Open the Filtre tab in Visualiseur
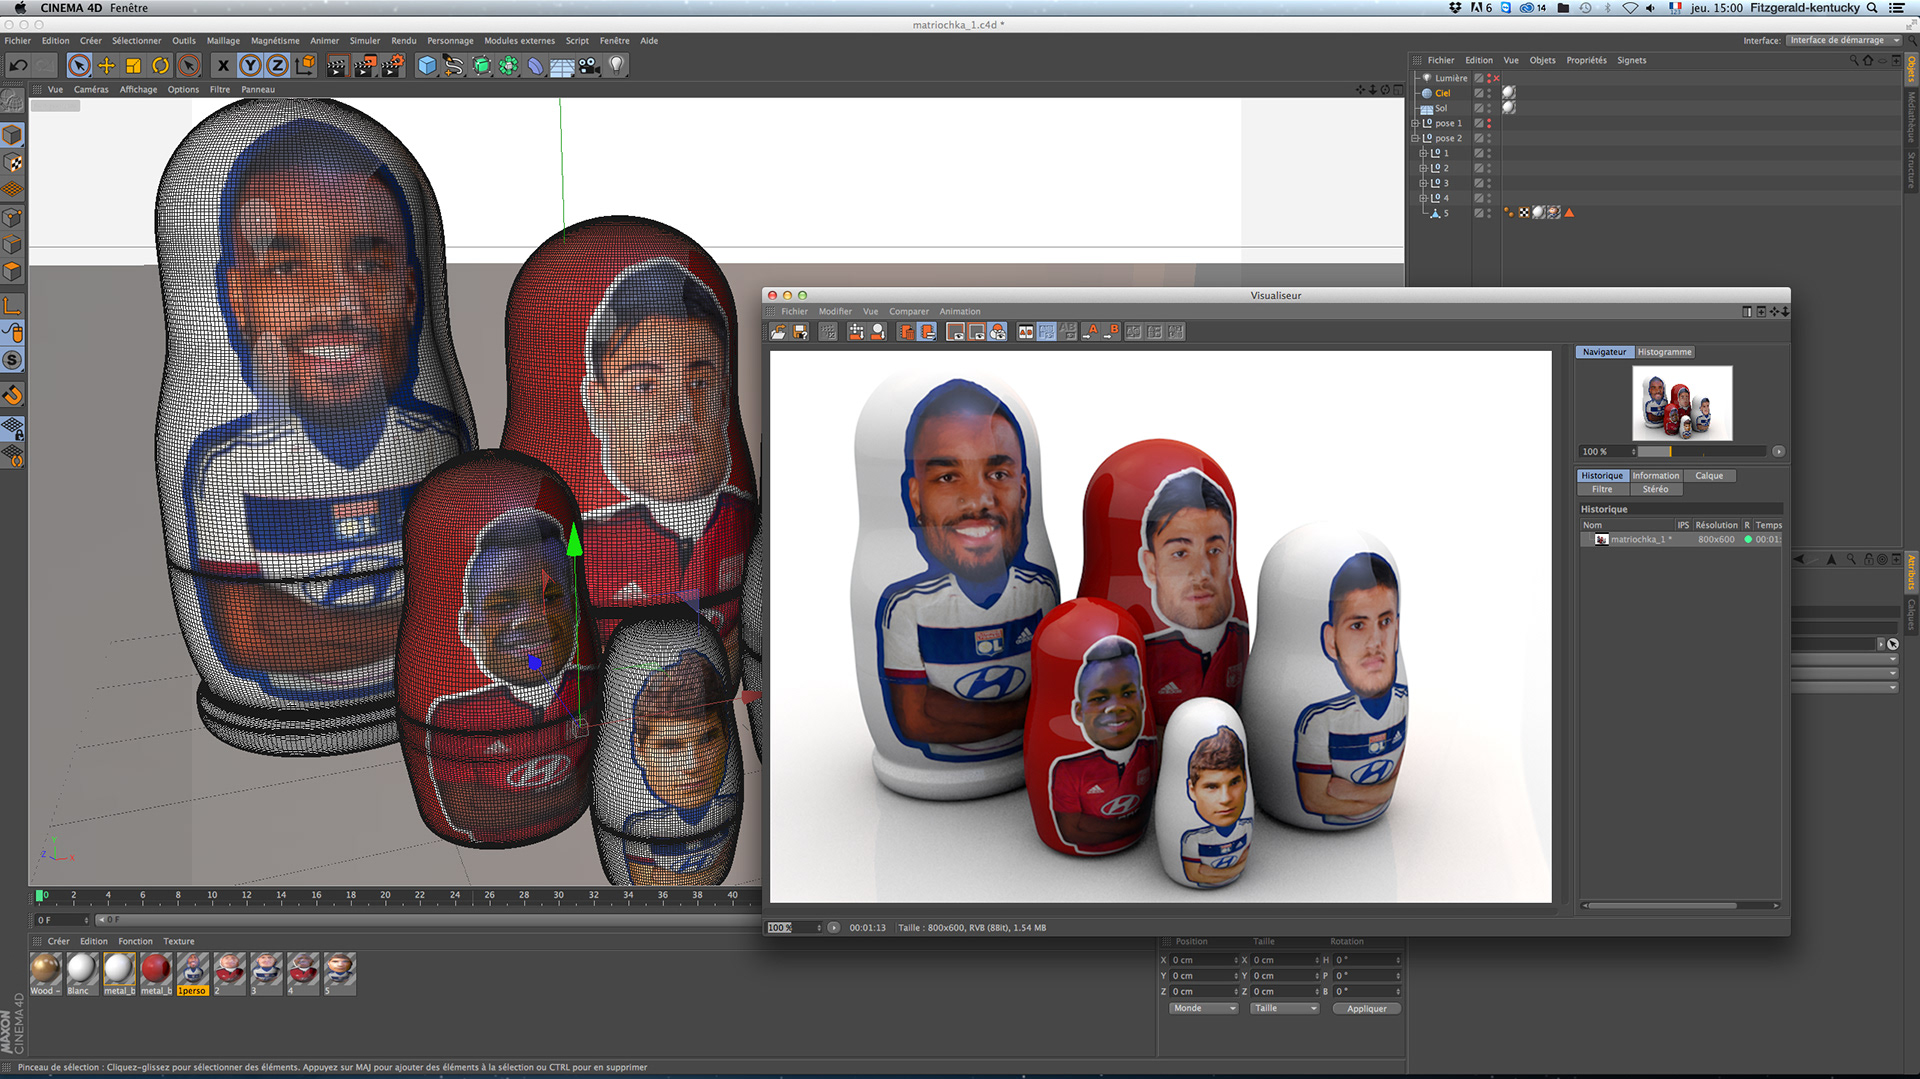The image size is (1920, 1079). pyautogui.click(x=1602, y=490)
